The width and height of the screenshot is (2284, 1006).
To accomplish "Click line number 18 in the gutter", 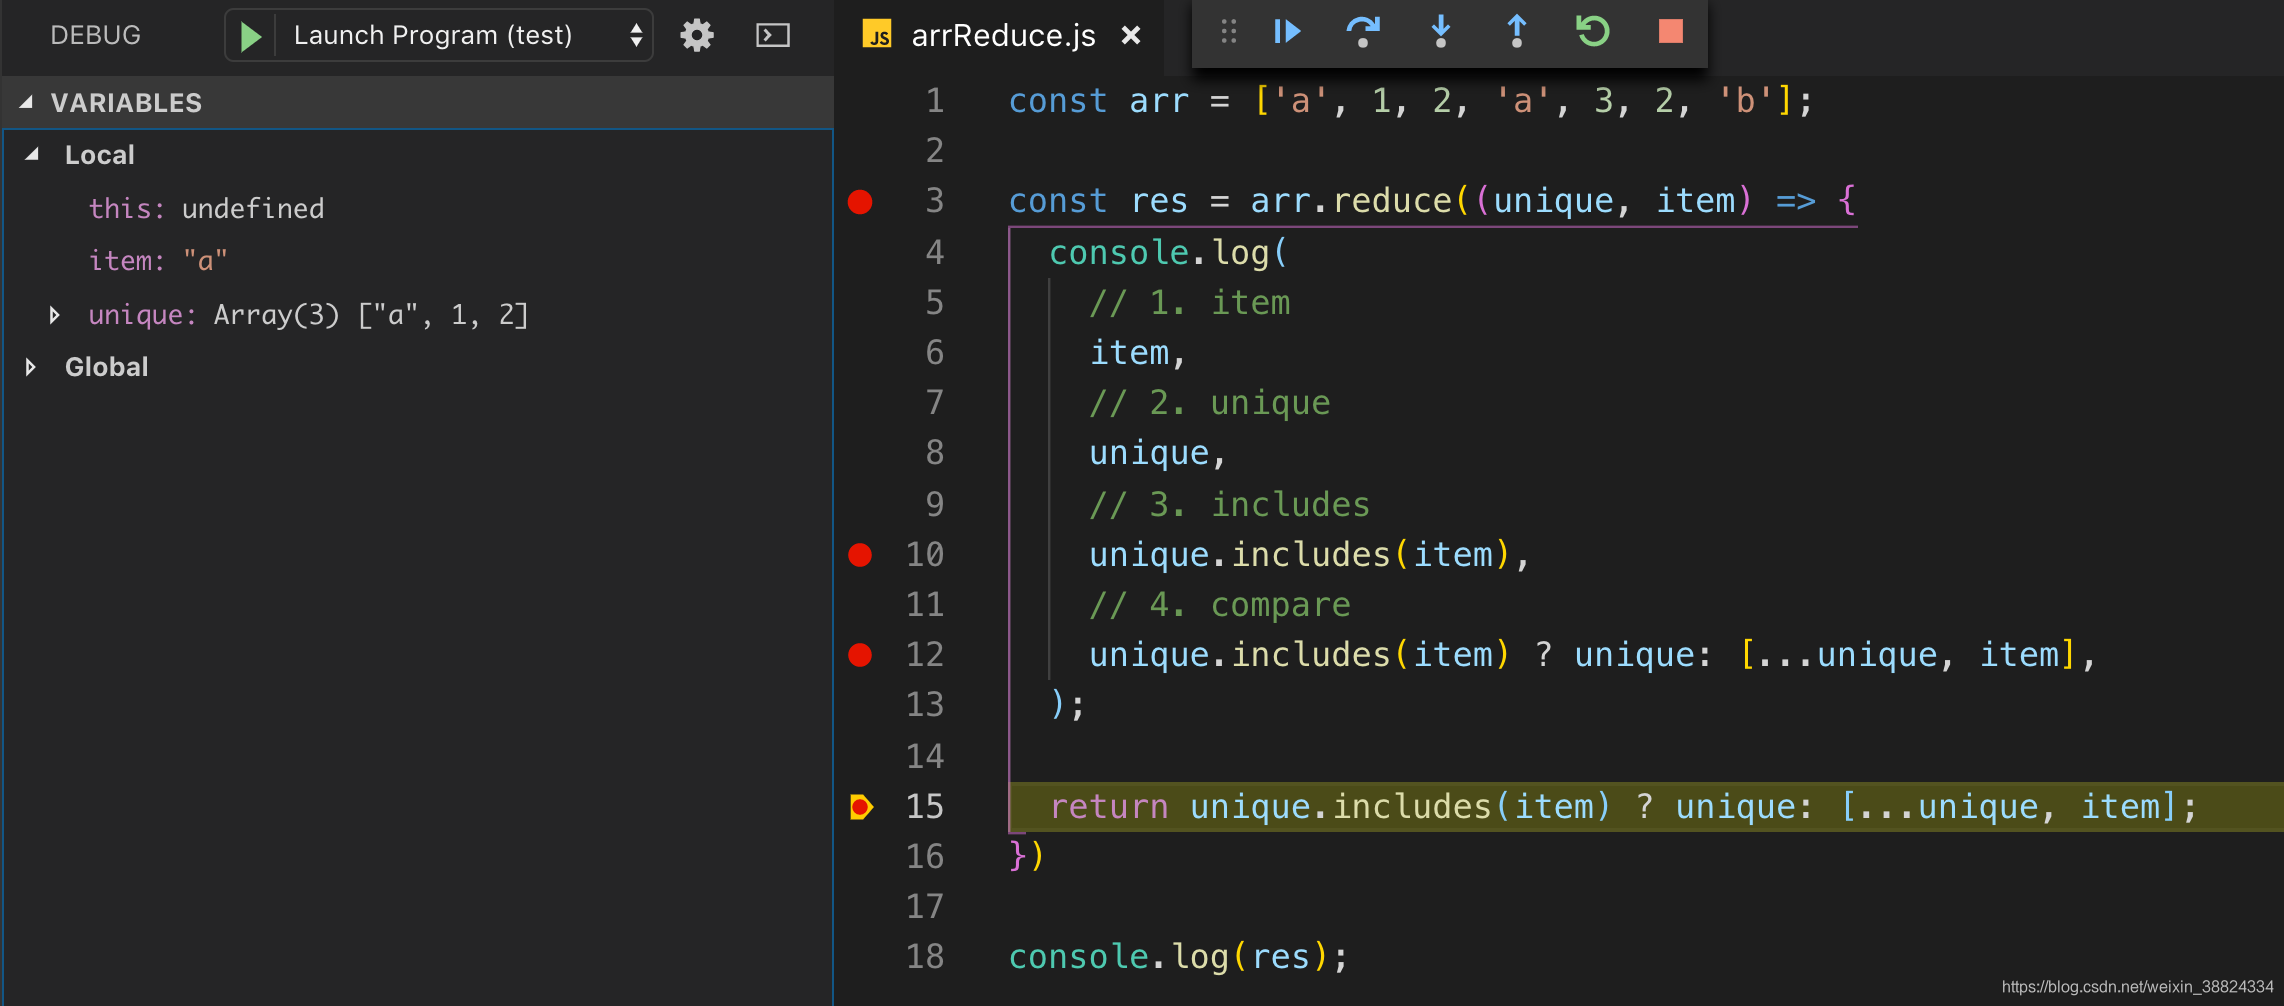I will click(925, 956).
